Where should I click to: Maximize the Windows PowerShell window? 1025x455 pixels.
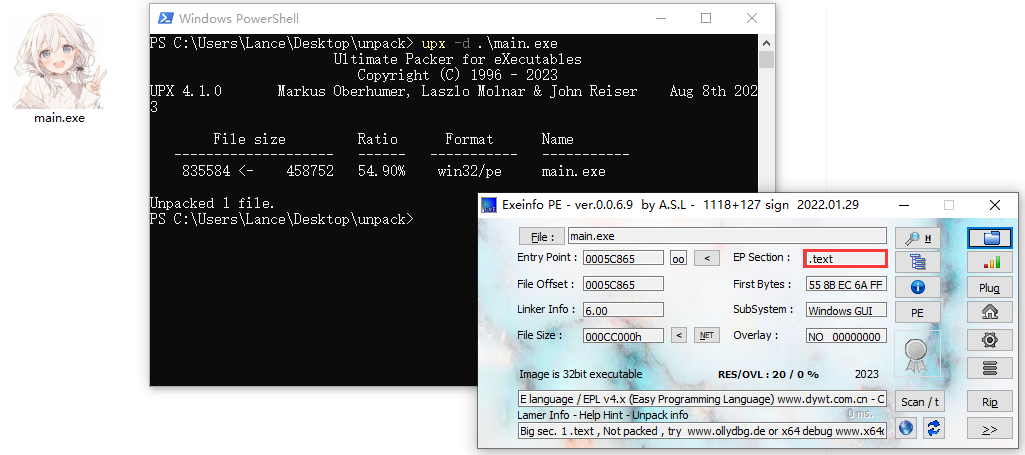[x=706, y=18]
